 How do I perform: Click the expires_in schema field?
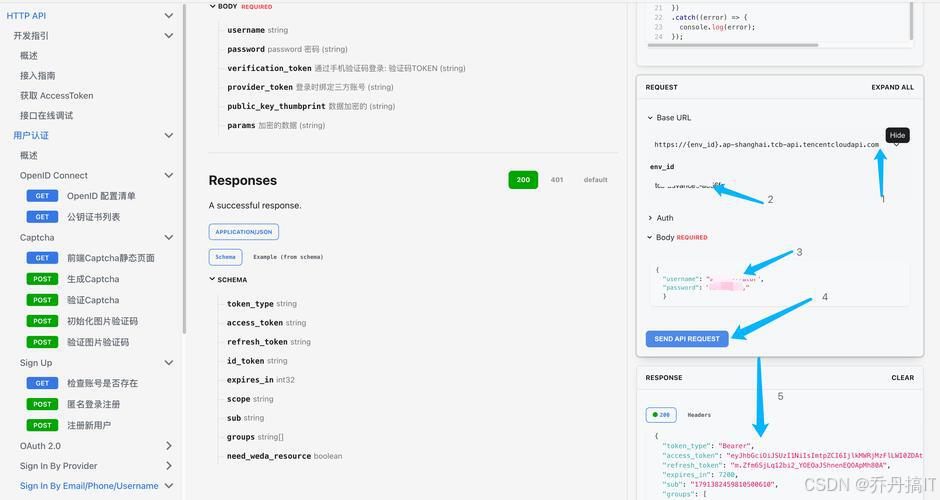pos(250,380)
